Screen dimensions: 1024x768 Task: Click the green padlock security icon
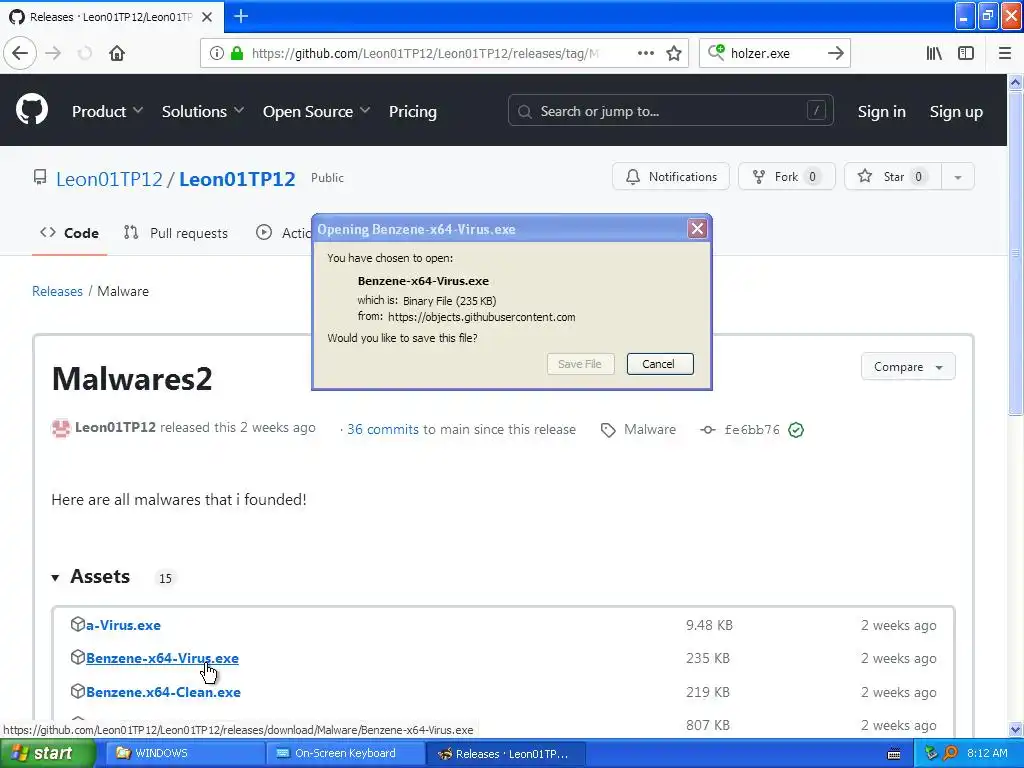(x=238, y=53)
